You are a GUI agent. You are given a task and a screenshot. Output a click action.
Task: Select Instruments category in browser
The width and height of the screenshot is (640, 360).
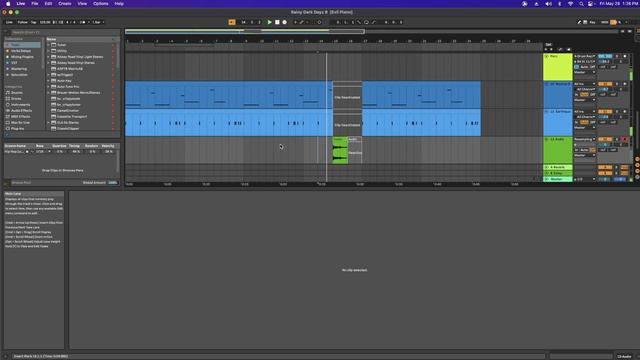pos(20,104)
